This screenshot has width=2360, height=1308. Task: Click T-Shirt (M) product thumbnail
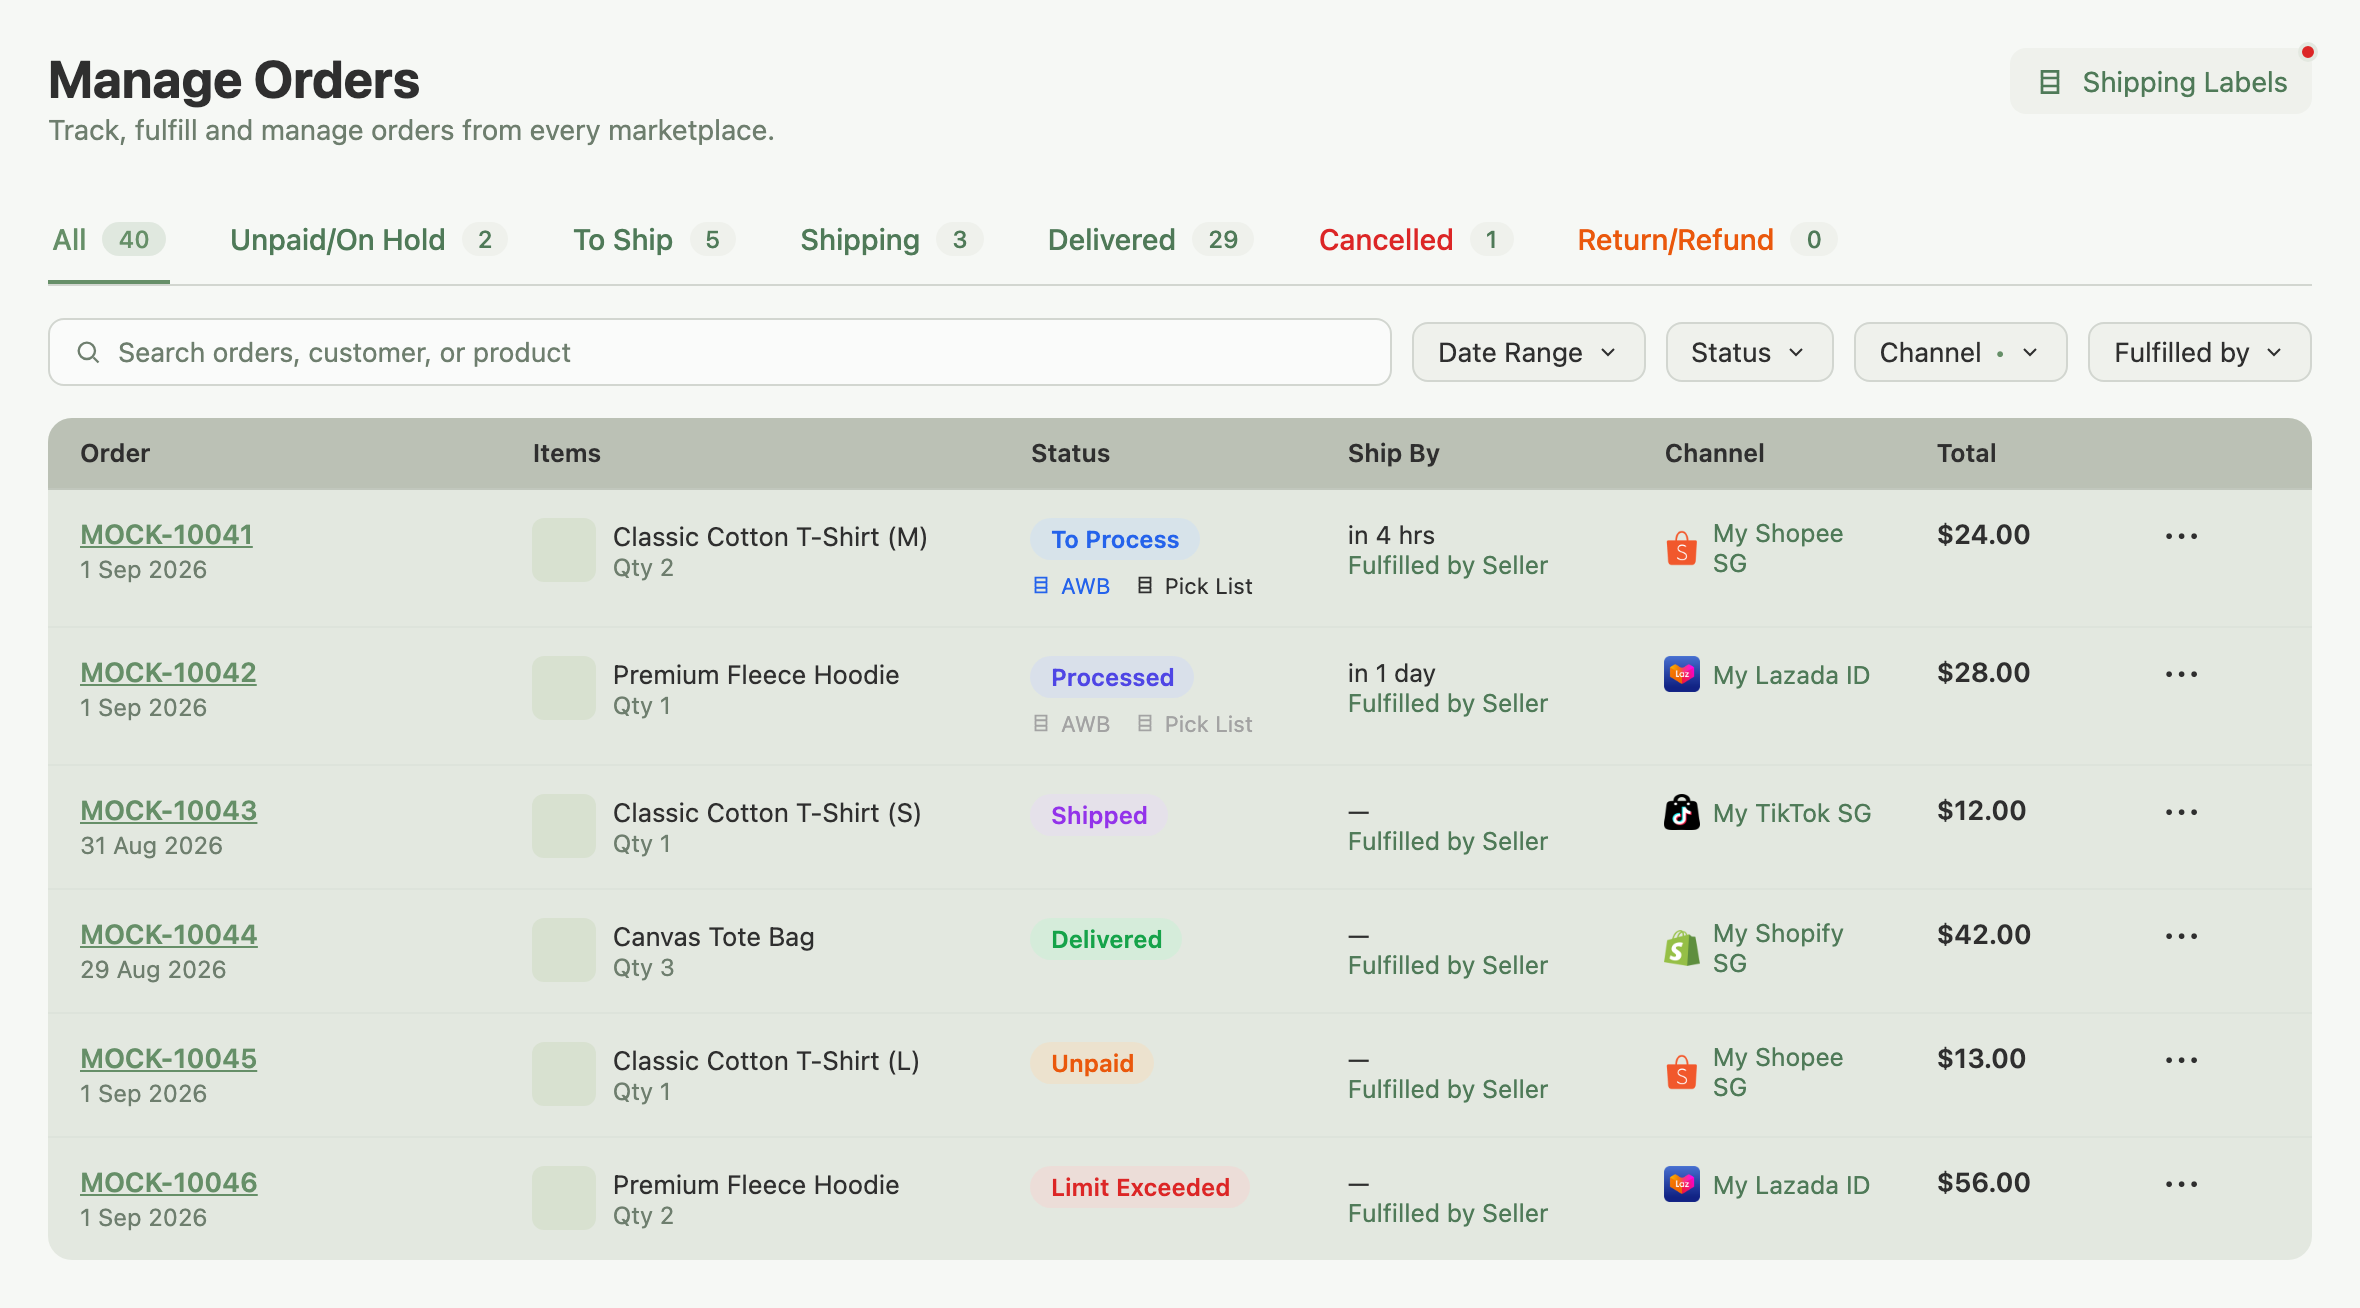tap(564, 550)
